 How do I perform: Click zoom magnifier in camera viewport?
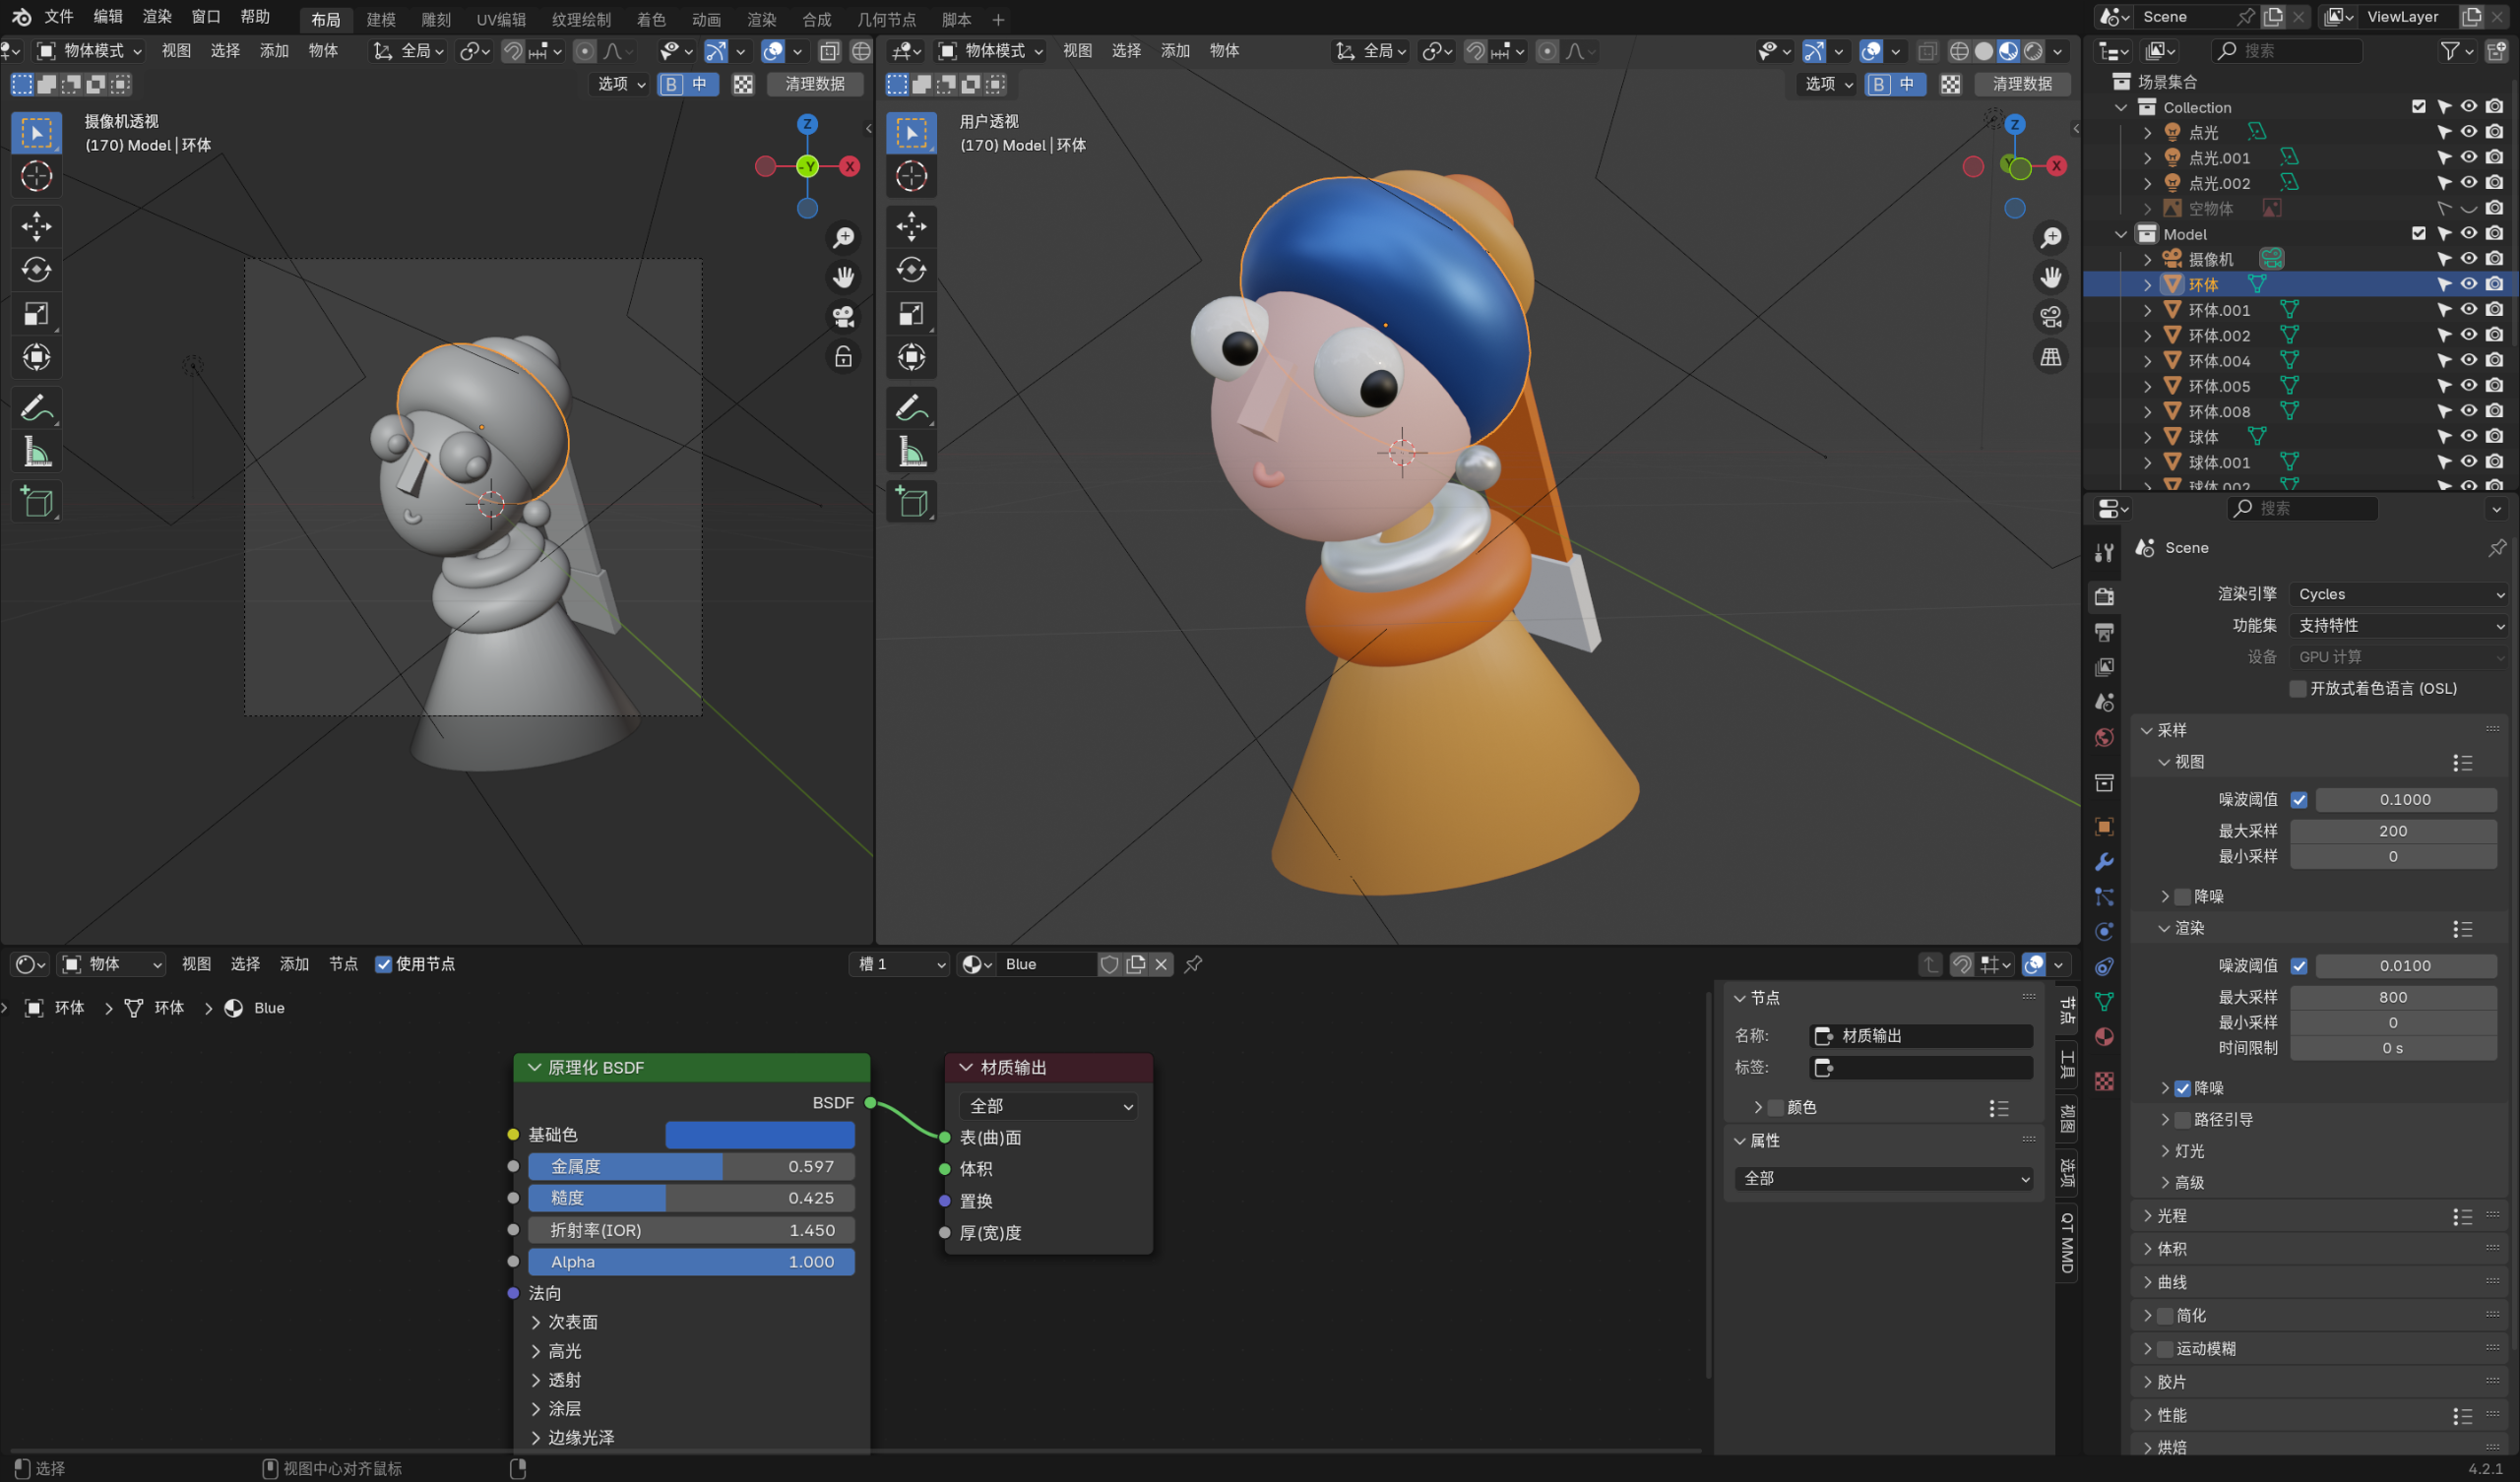tap(843, 237)
